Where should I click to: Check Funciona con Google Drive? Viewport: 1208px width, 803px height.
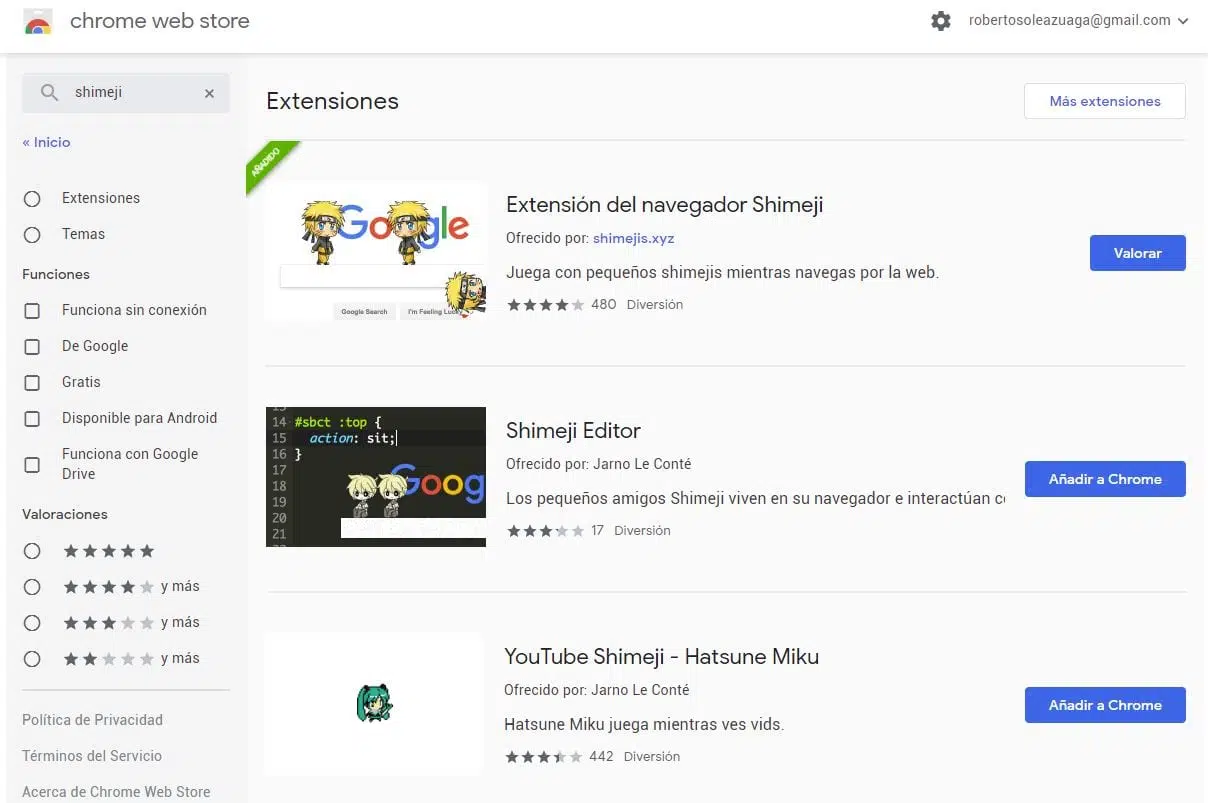tap(32, 464)
